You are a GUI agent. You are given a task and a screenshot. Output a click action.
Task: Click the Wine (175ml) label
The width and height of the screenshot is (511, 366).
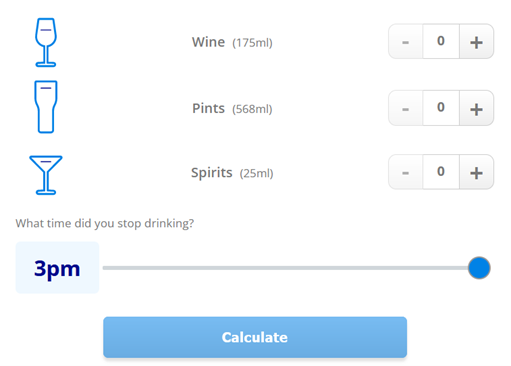coord(232,42)
